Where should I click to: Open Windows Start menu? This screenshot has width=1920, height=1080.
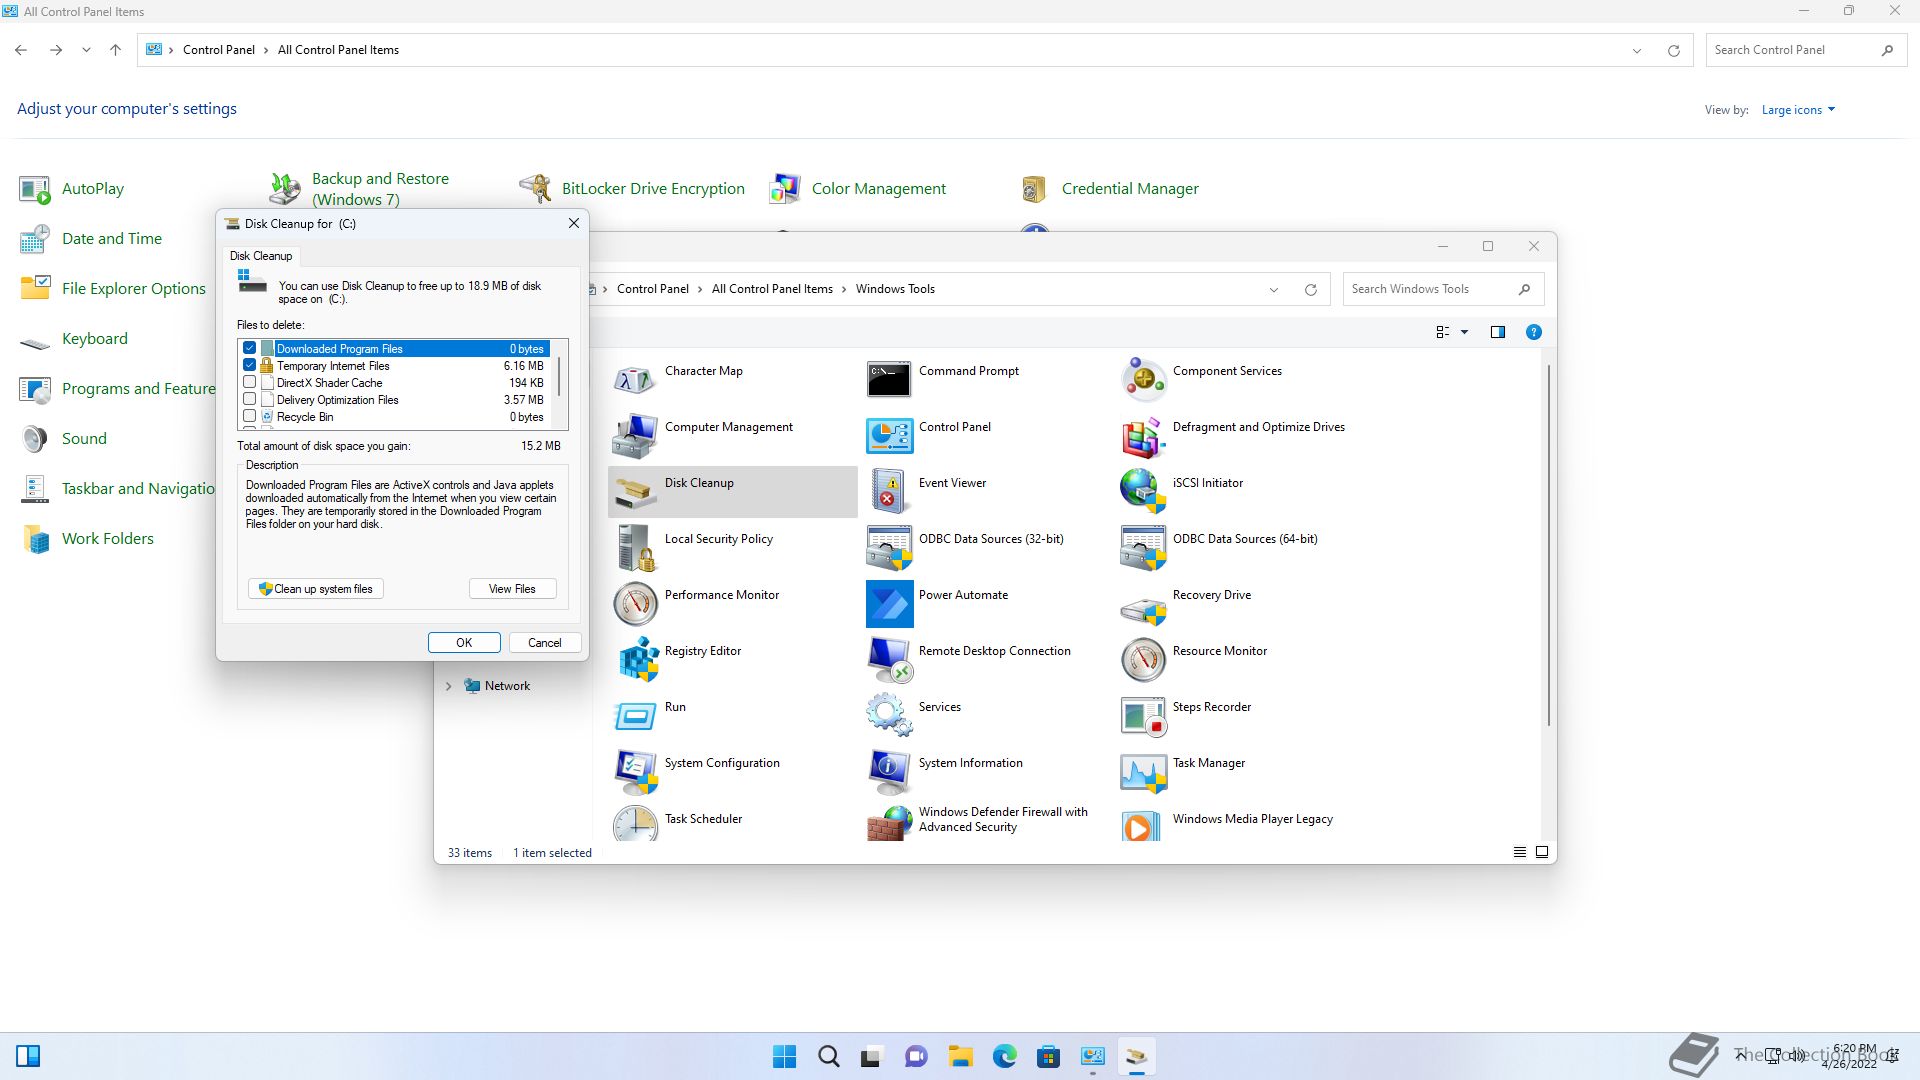pyautogui.click(x=785, y=1056)
